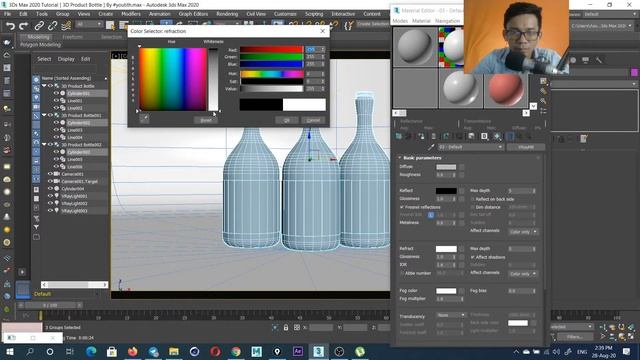
Task: Open the 01 - Default material name dropdown
Action: point(471,147)
